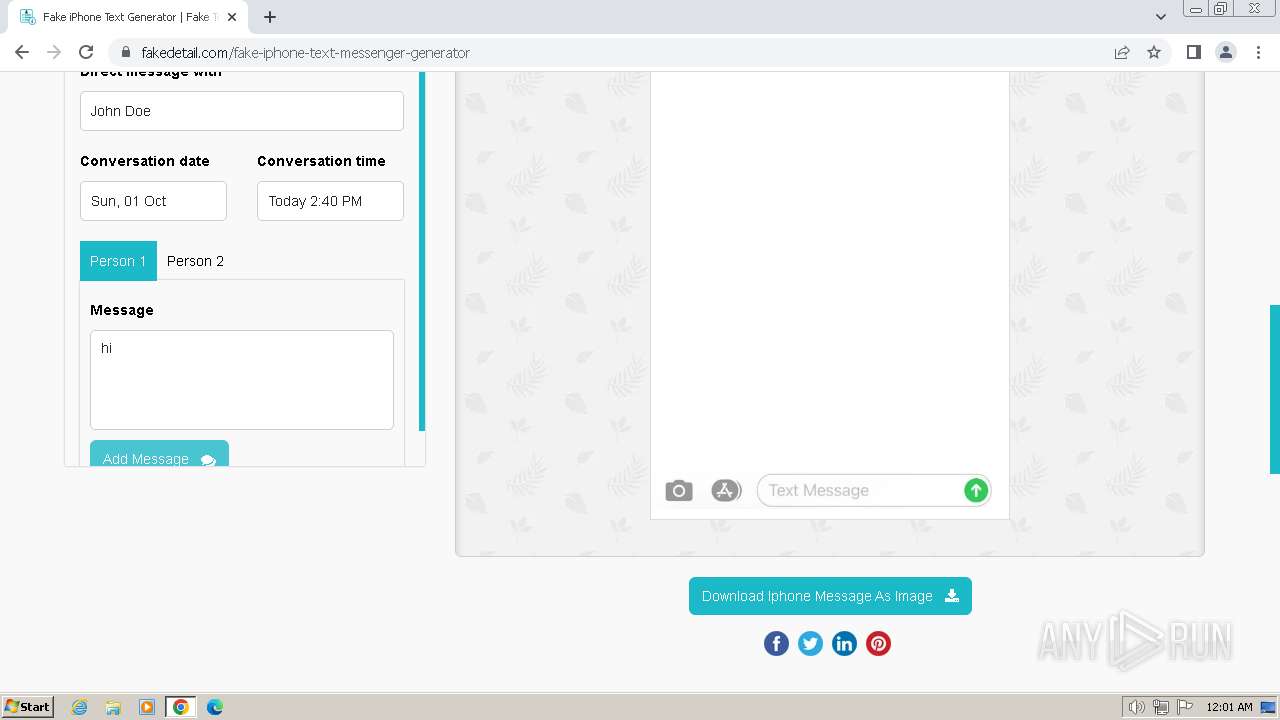The image size is (1280, 720).
Task: Open Internet Explorer from taskbar
Action: [x=79, y=707]
